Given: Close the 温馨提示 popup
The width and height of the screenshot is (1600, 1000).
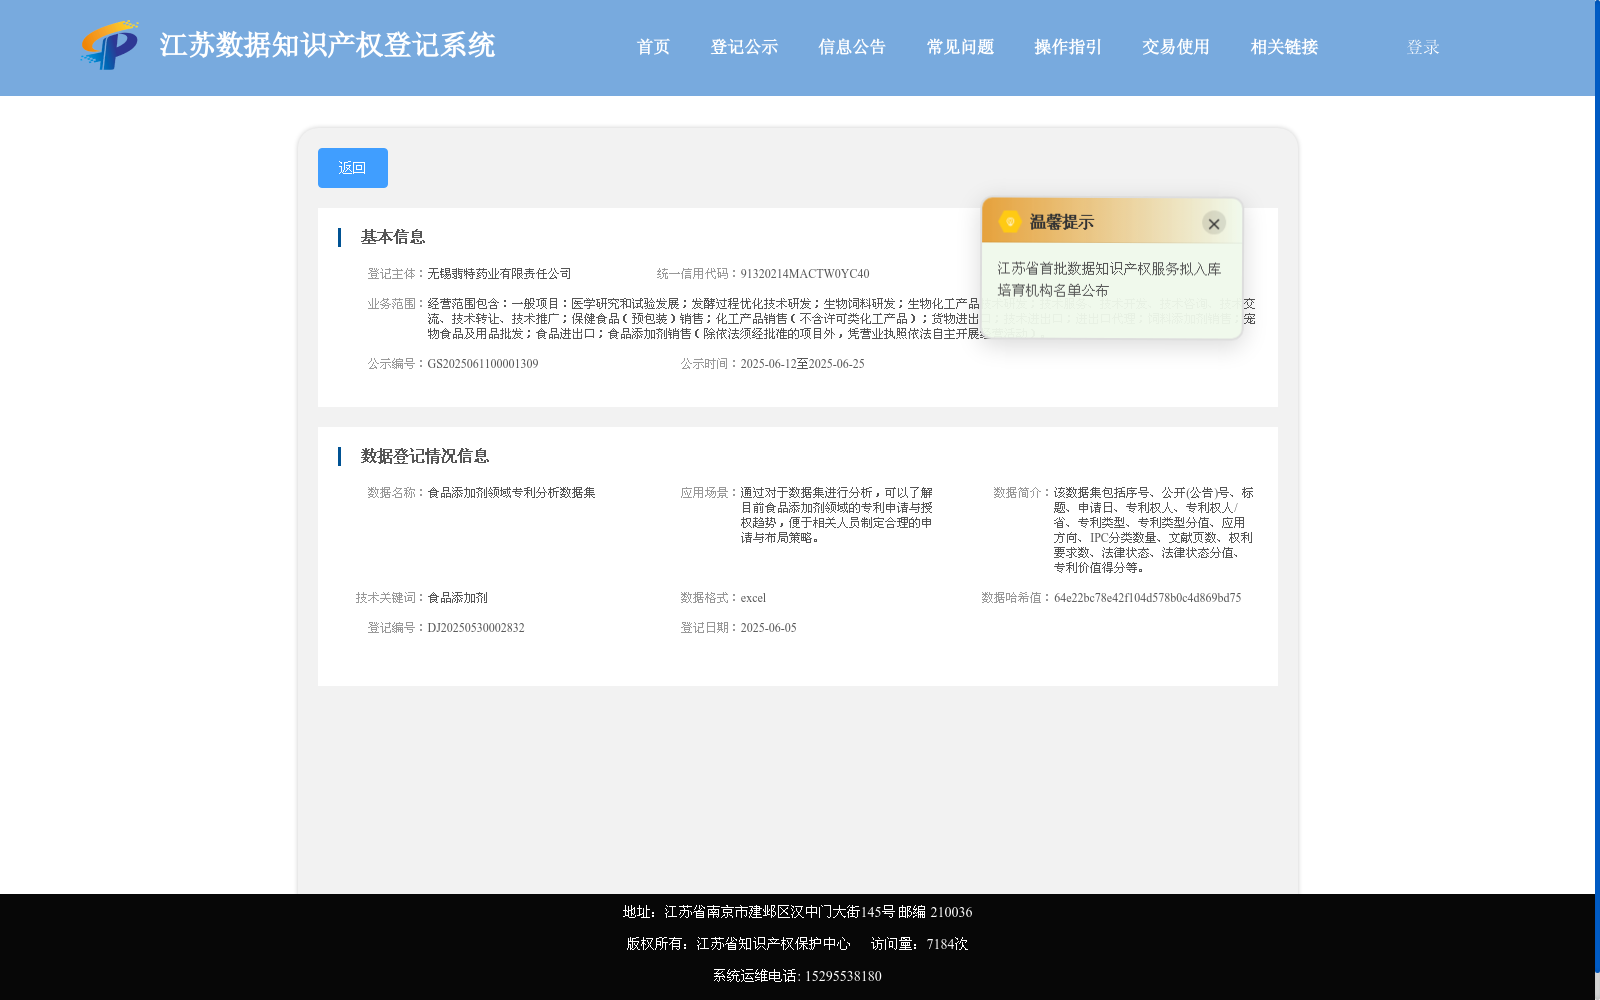Looking at the screenshot, I should 1214,223.
